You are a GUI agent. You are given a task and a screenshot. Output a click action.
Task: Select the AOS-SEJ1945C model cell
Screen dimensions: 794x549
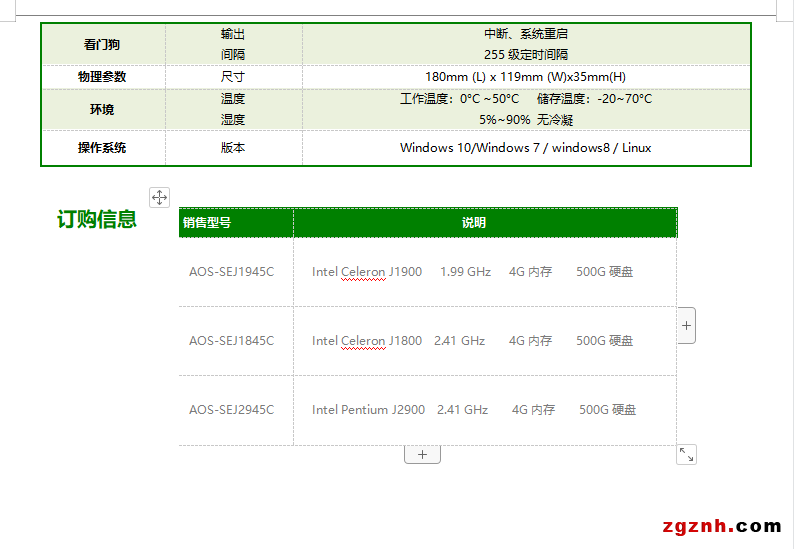231,272
